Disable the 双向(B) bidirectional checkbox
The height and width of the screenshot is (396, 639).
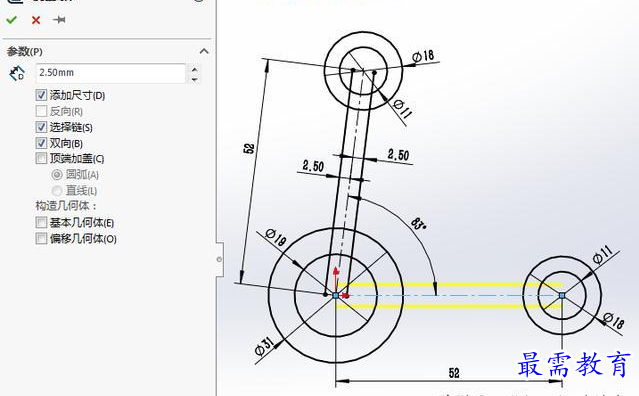point(41,143)
